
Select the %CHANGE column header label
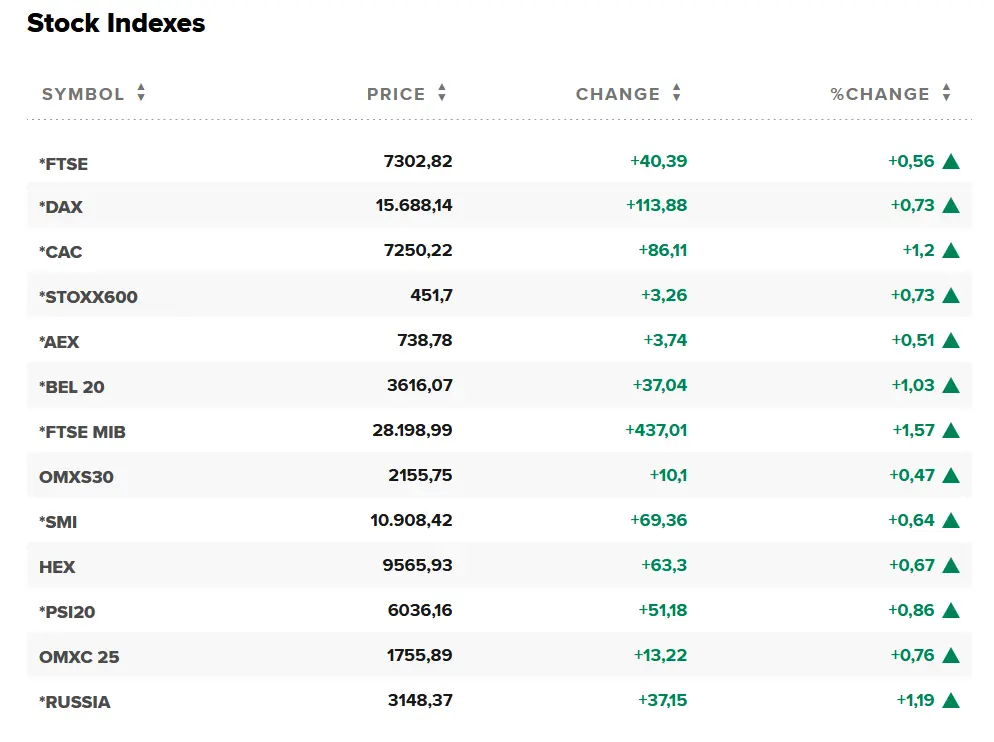coord(878,93)
